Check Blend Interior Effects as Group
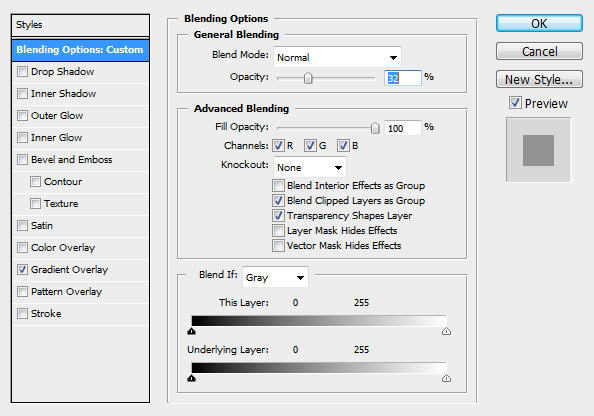Image resolution: width=594 pixels, height=416 pixels. pyautogui.click(x=278, y=186)
